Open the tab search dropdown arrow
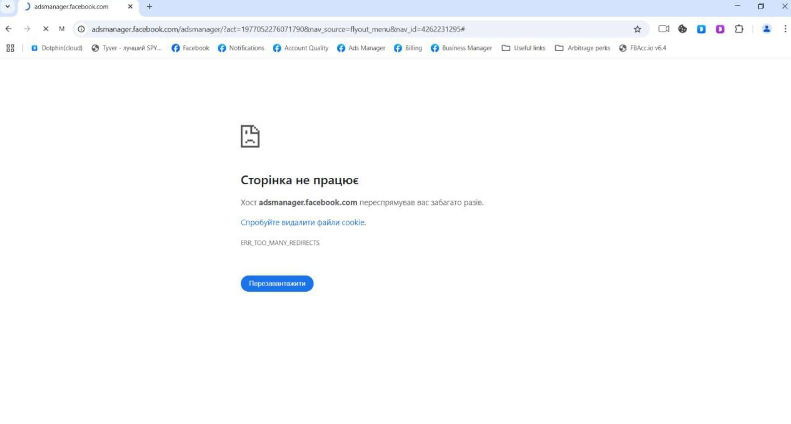The width and height of the screenshot is (791, 424). tap(8, 7)
